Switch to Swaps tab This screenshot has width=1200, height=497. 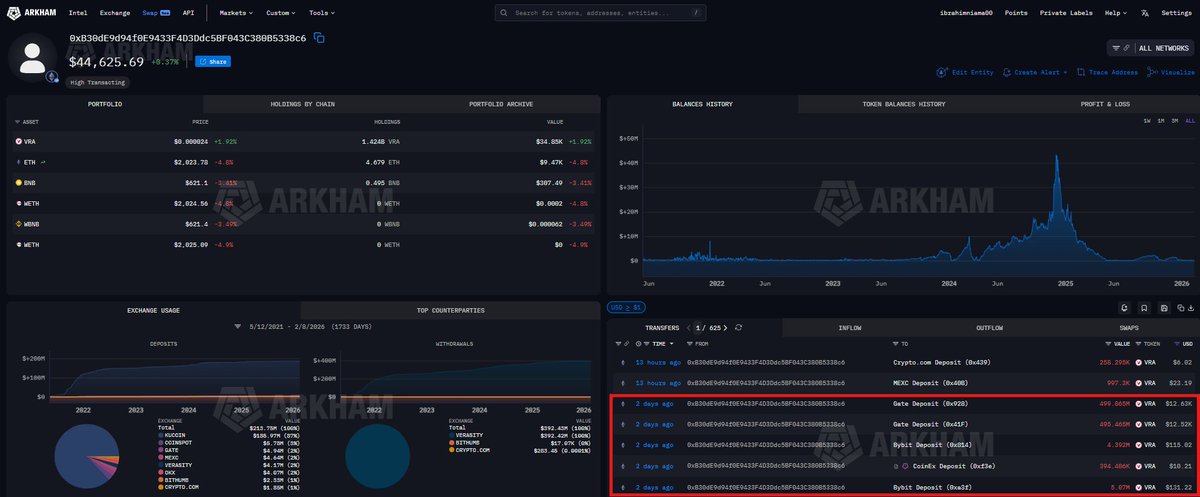(1128, 327)
